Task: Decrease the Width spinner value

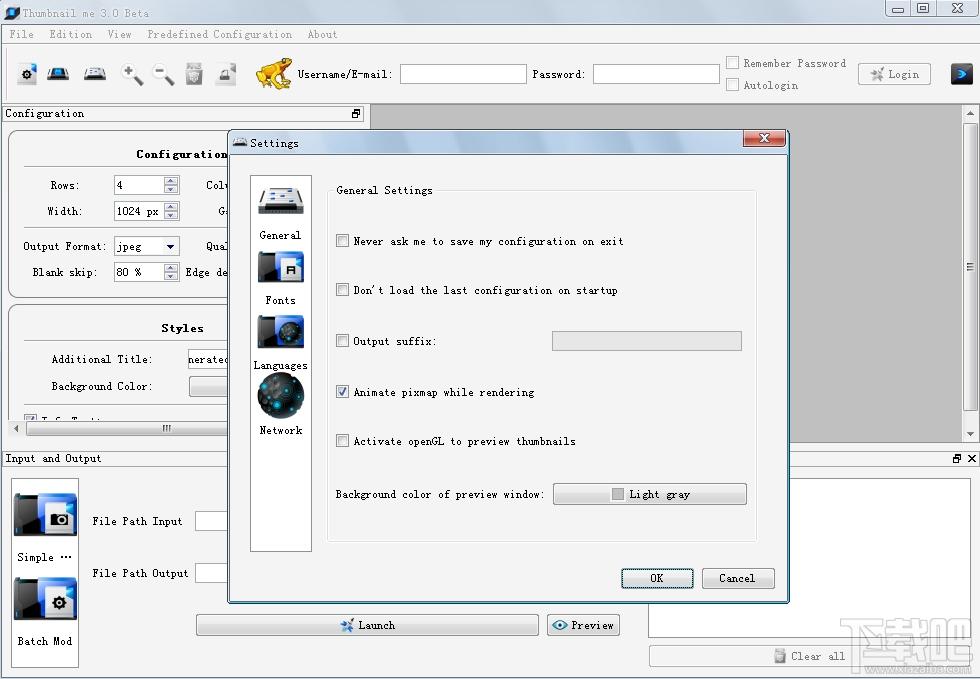Action: click(171, 216)
